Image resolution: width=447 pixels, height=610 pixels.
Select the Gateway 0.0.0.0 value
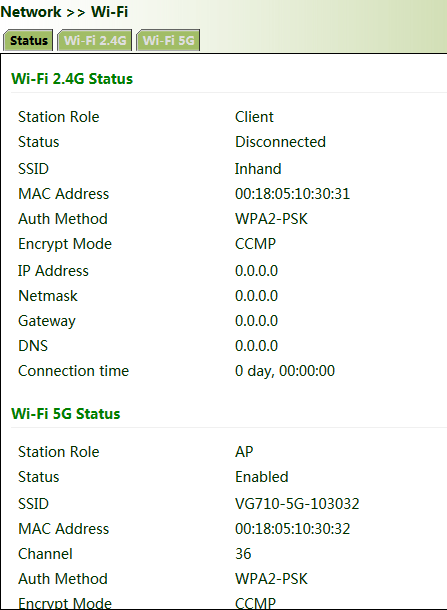click(256, 321)
